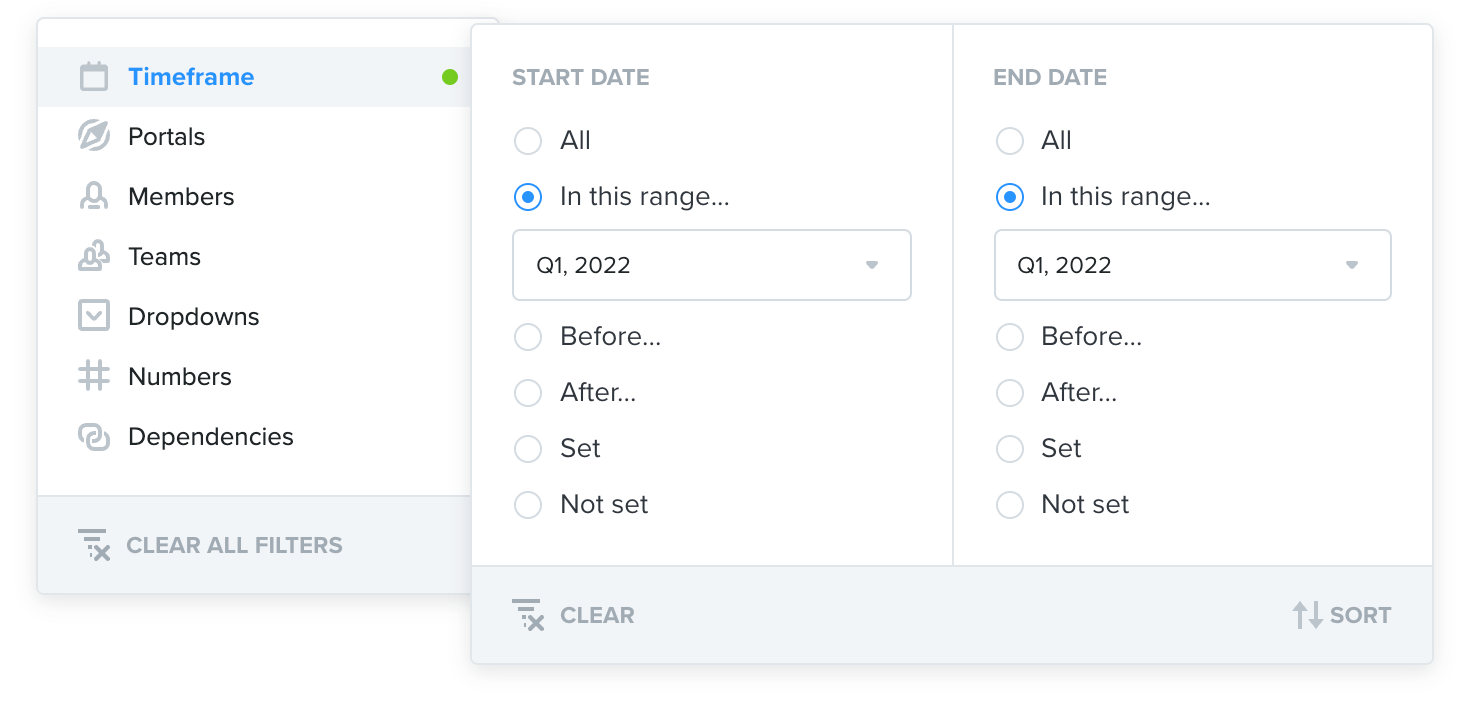Select After option under END DATE
Screen dimensions: 1477x710
[1010, 393]
